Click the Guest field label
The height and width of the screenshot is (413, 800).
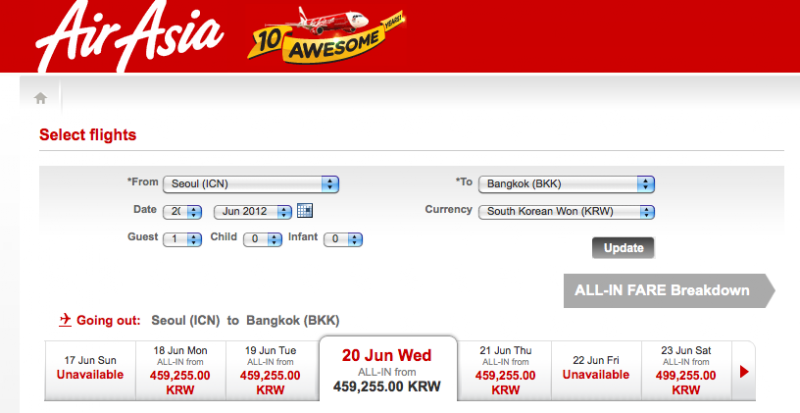[143, 237]
